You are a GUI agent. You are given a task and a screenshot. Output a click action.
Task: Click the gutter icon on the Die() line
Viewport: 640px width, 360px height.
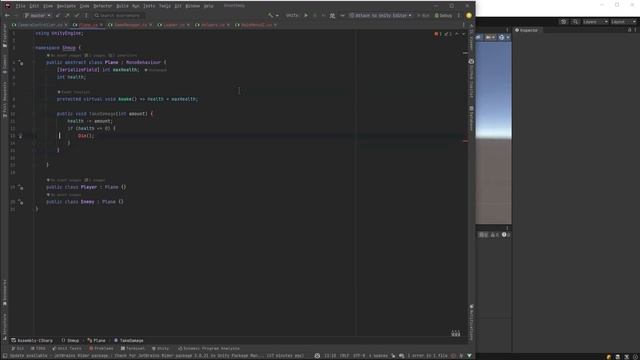tap(20, 136)
